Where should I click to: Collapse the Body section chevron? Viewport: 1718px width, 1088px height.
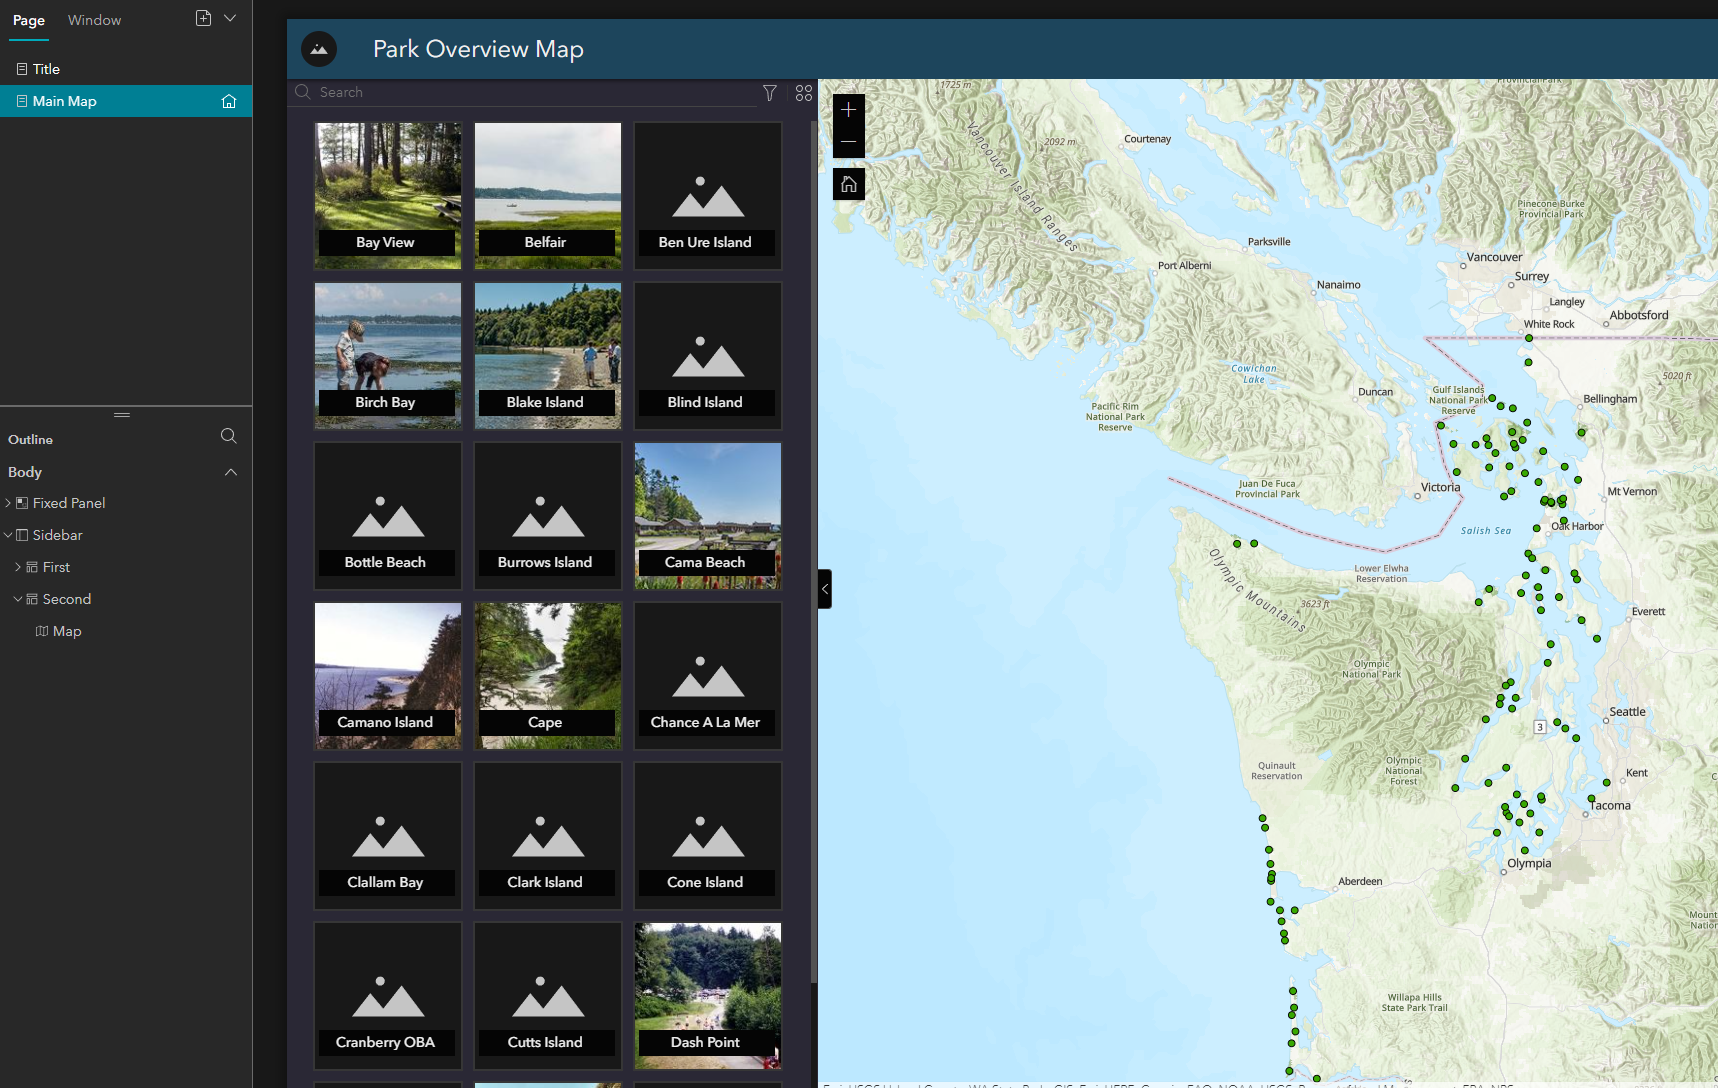pos(231,472)
